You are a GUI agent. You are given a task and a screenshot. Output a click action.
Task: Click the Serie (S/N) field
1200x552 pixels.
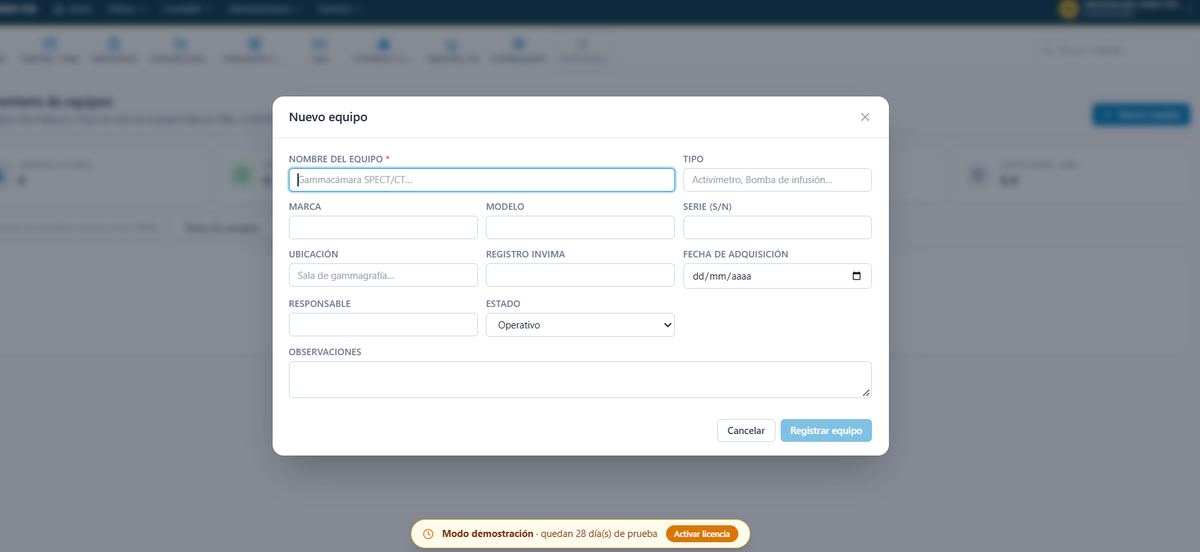(777, 227)
